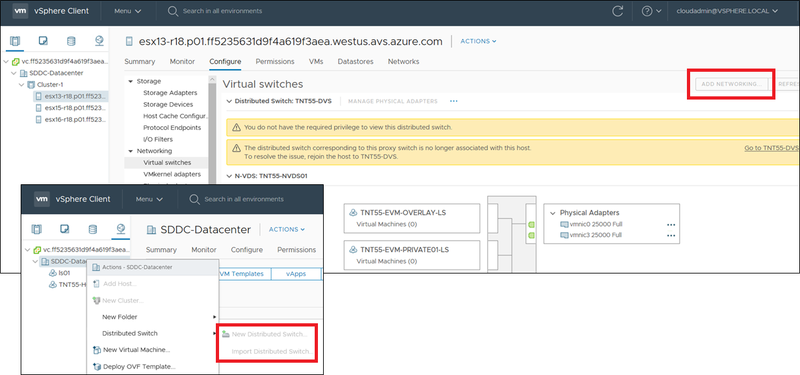This screenshot has width=800, height=375.
Task: Open Hosts and Clusters view in esx13 window
Action: tap(15, 40)
